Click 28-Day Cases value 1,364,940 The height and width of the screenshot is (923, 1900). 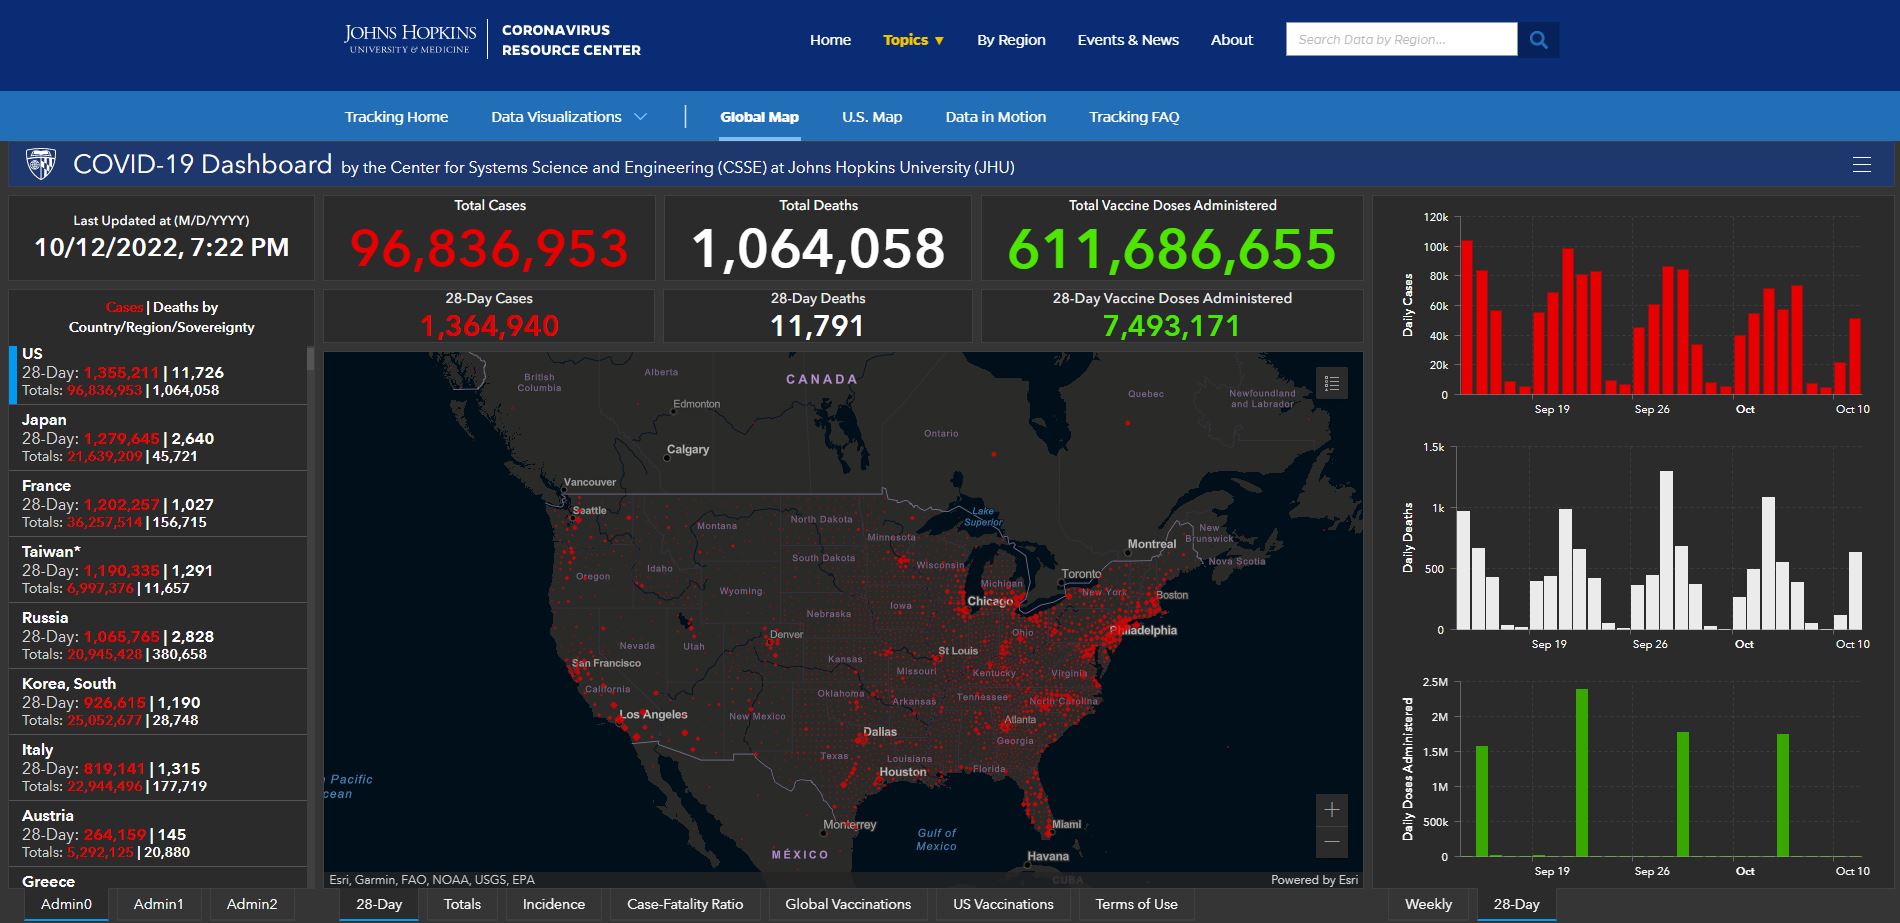[489, 326]
